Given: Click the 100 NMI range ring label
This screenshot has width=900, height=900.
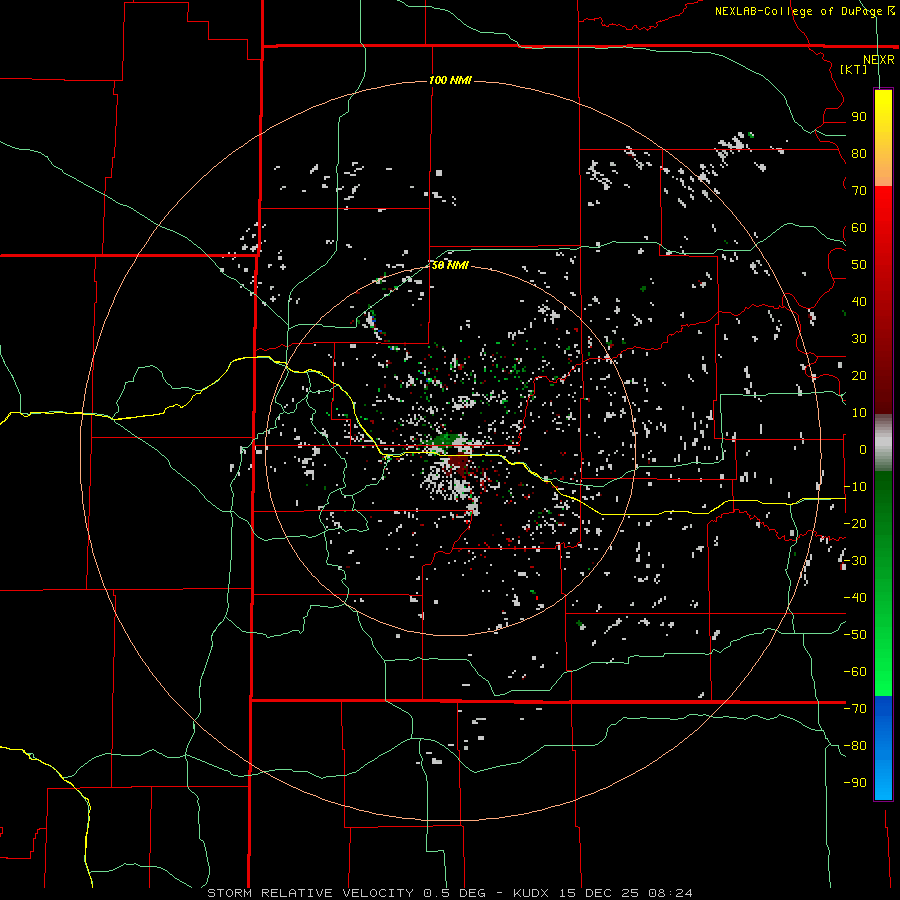Looking at the screenshot, I should 450,80.
